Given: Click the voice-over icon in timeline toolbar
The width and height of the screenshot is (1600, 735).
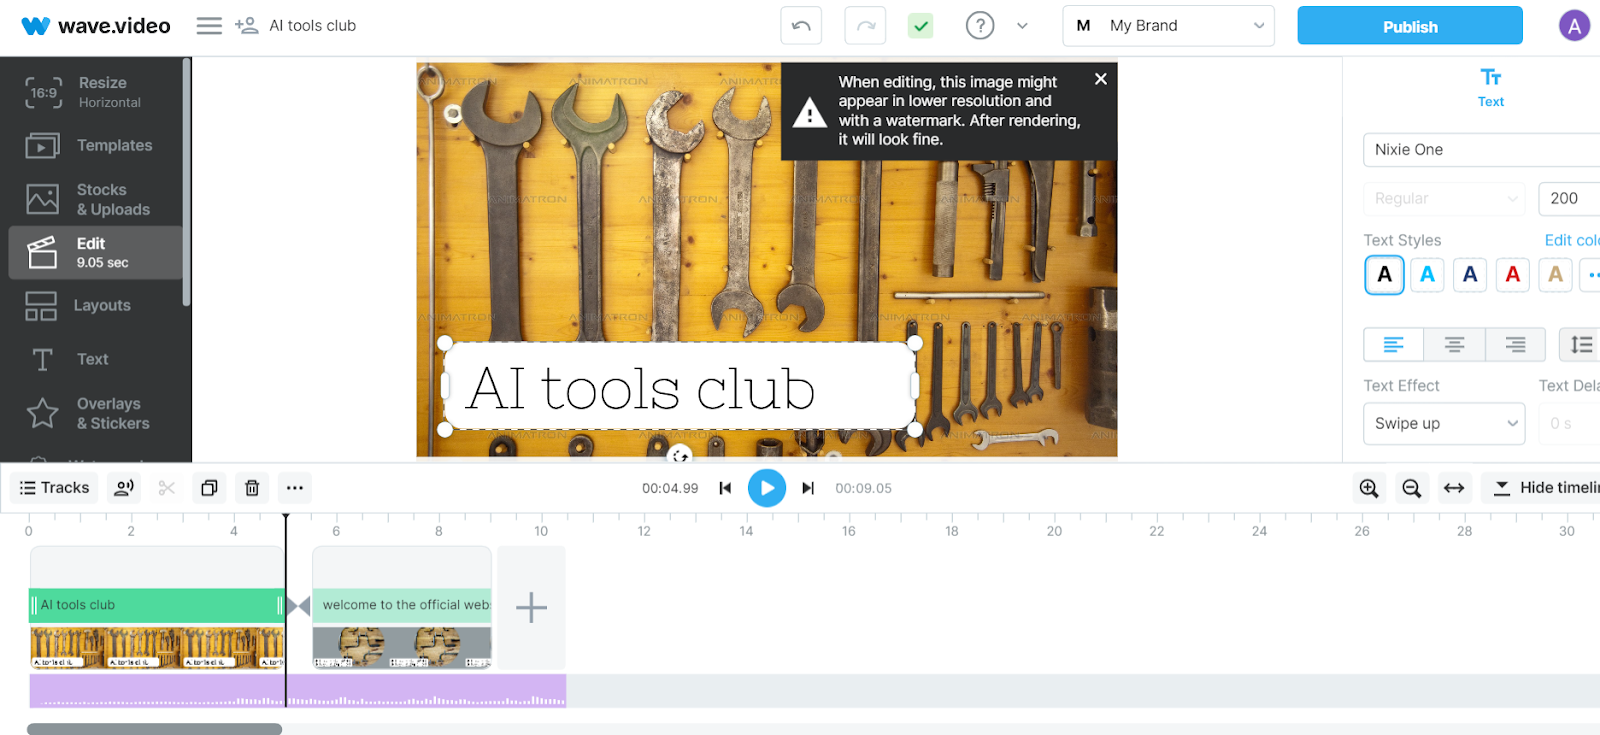Looking at the screenshot, I should click(124, 488).
